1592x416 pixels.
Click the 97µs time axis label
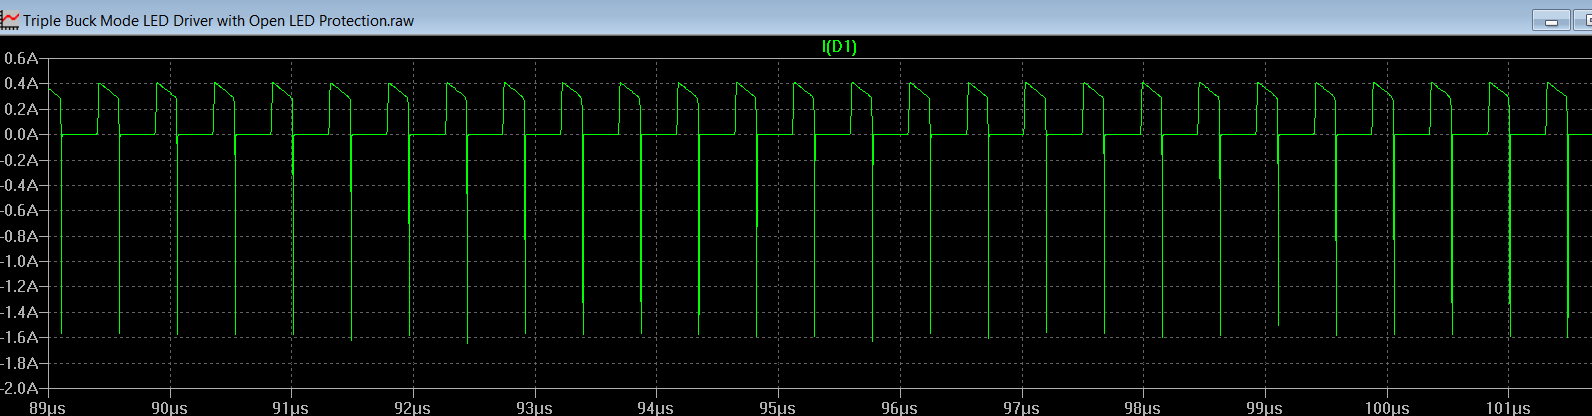point(1021,408)
